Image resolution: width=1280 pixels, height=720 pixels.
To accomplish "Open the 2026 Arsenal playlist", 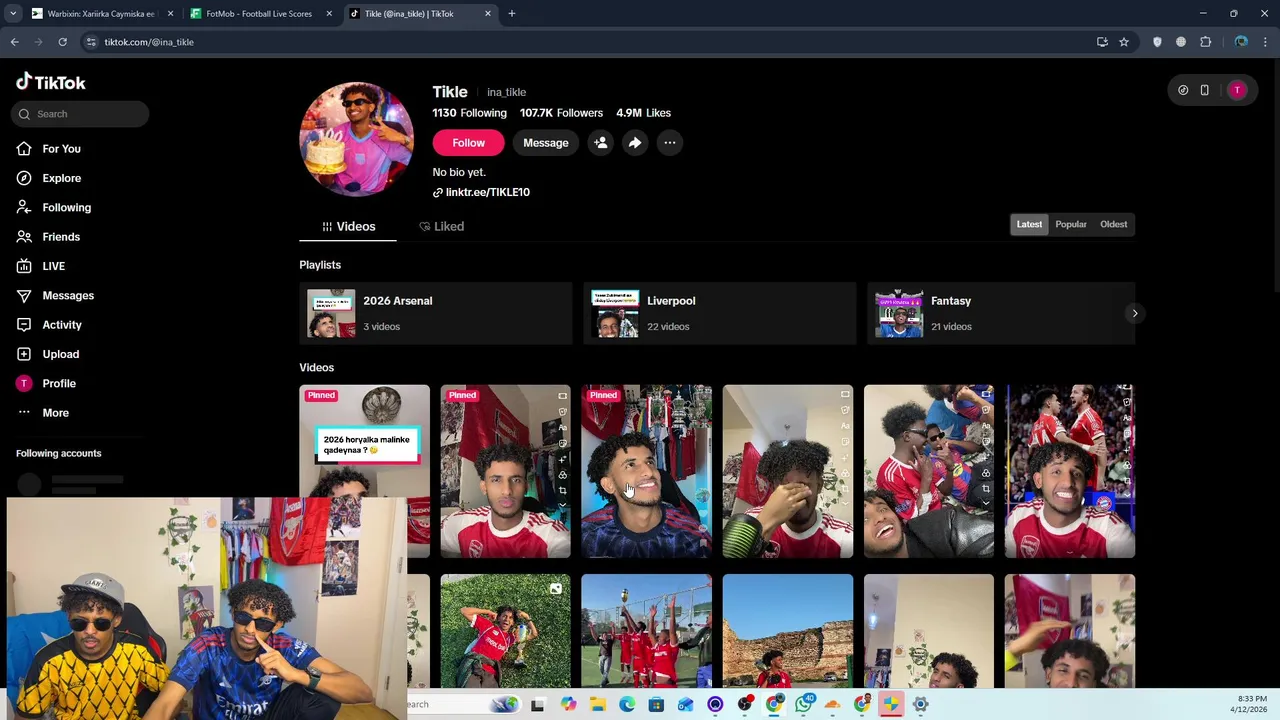I will [x=435, y=314].
